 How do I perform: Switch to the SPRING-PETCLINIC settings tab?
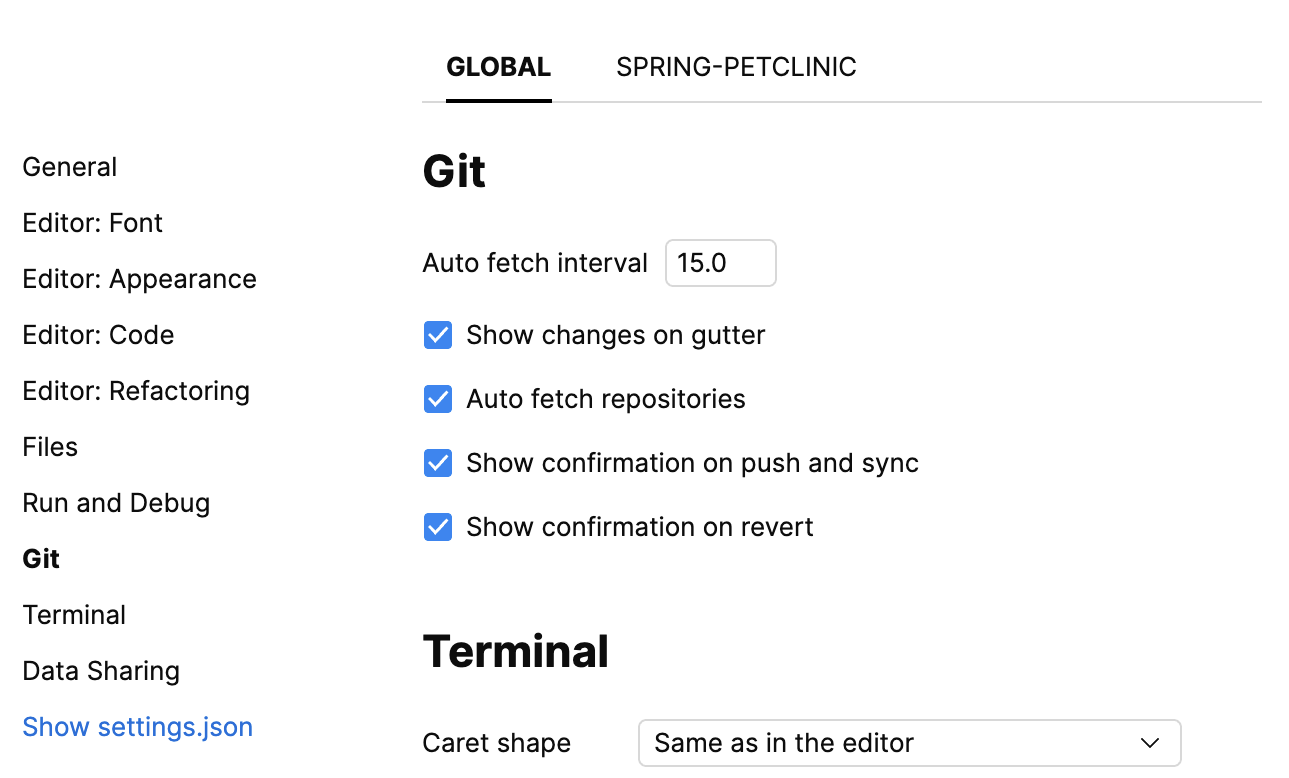[x=737, y=66]
